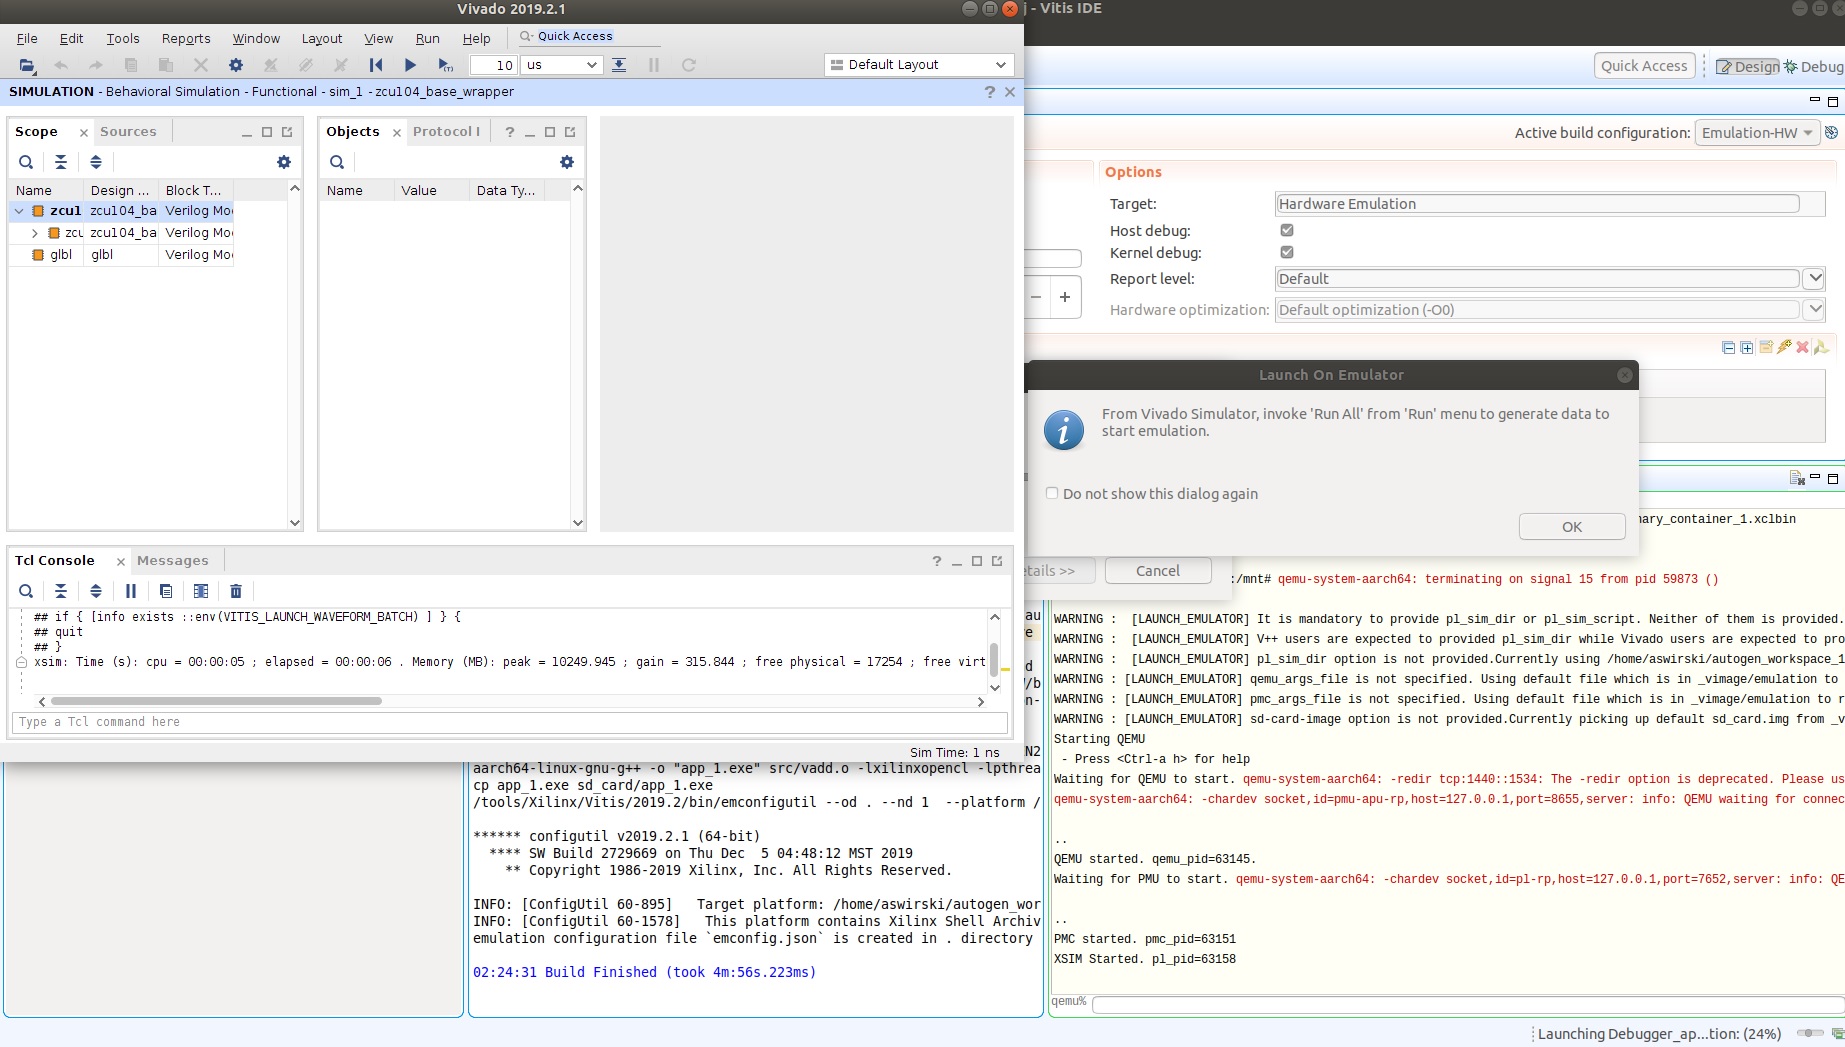Collapse the xsim message in Tcl Console
This screenshot has width=1845, height=1047.
[x=21, y=662]
